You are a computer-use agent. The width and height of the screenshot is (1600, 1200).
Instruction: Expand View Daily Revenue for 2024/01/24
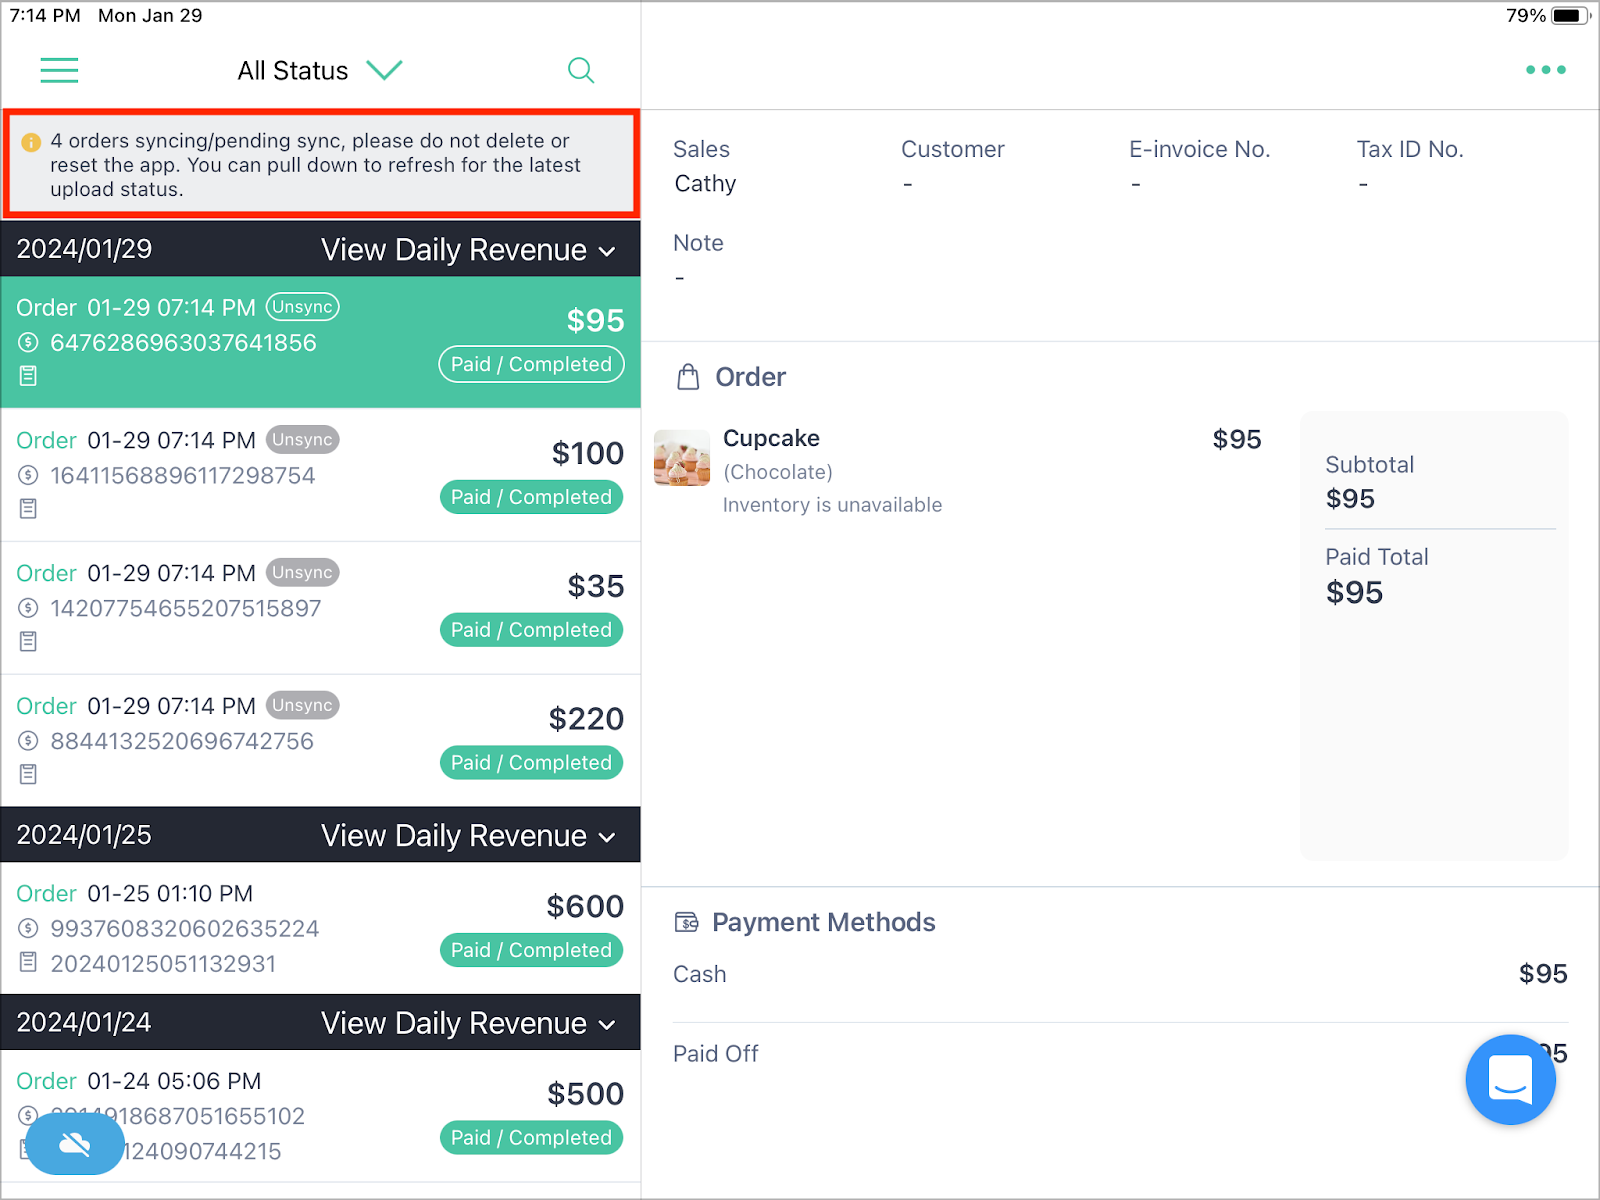[x=468, y=1023]
